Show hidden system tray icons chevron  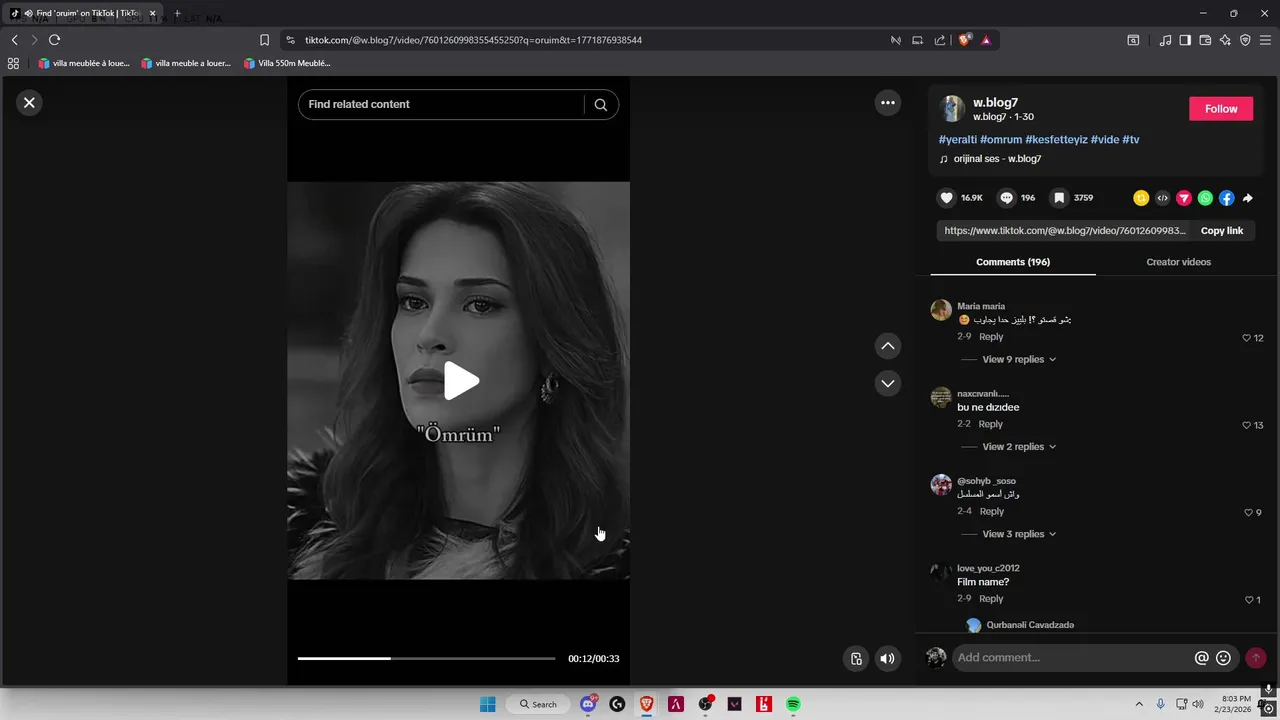pyautogui.click(x=1138, y=704)
